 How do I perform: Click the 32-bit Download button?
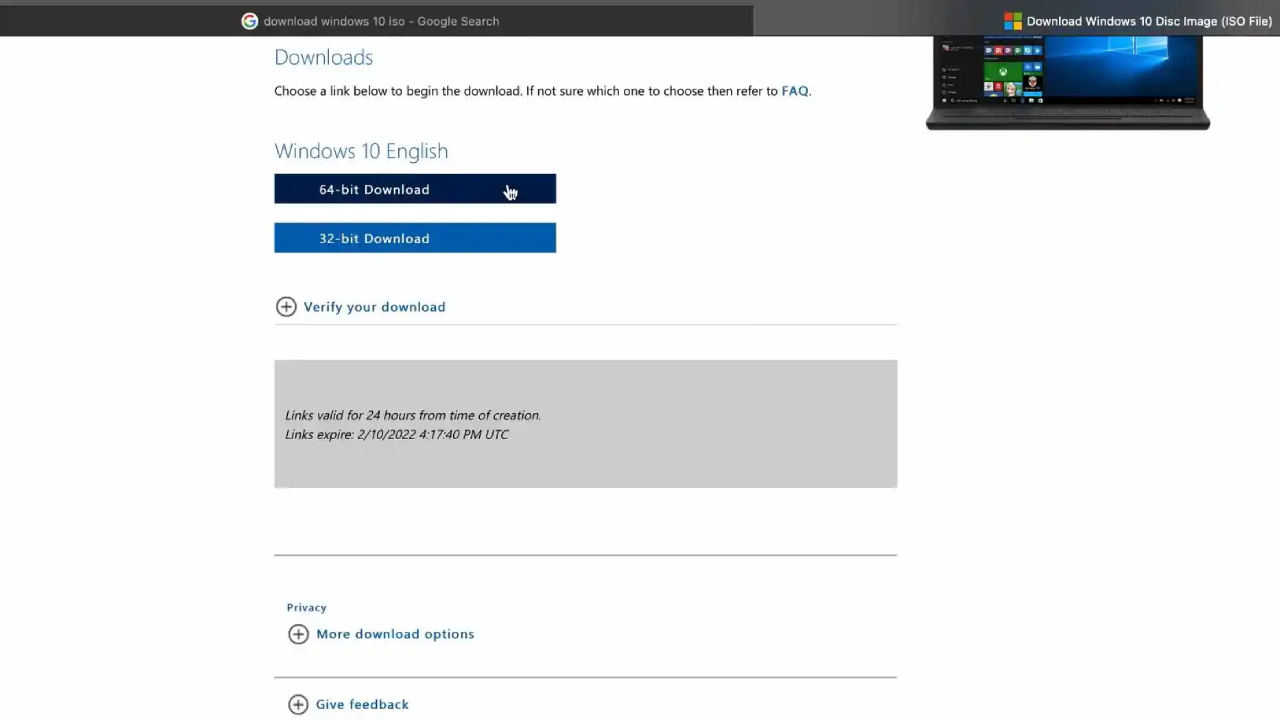415,238
